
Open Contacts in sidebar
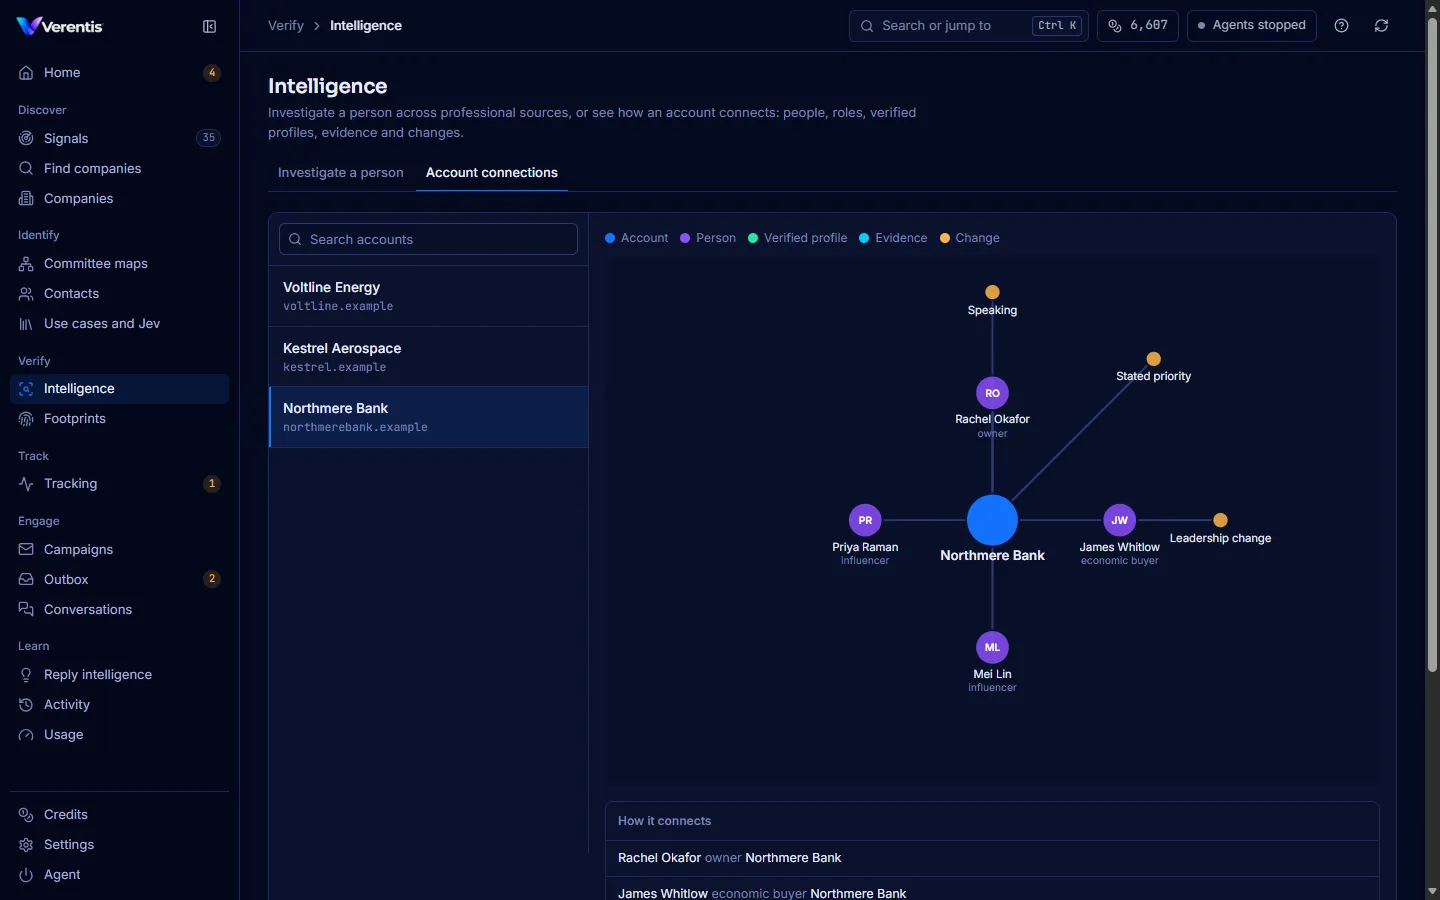point(119,293)
